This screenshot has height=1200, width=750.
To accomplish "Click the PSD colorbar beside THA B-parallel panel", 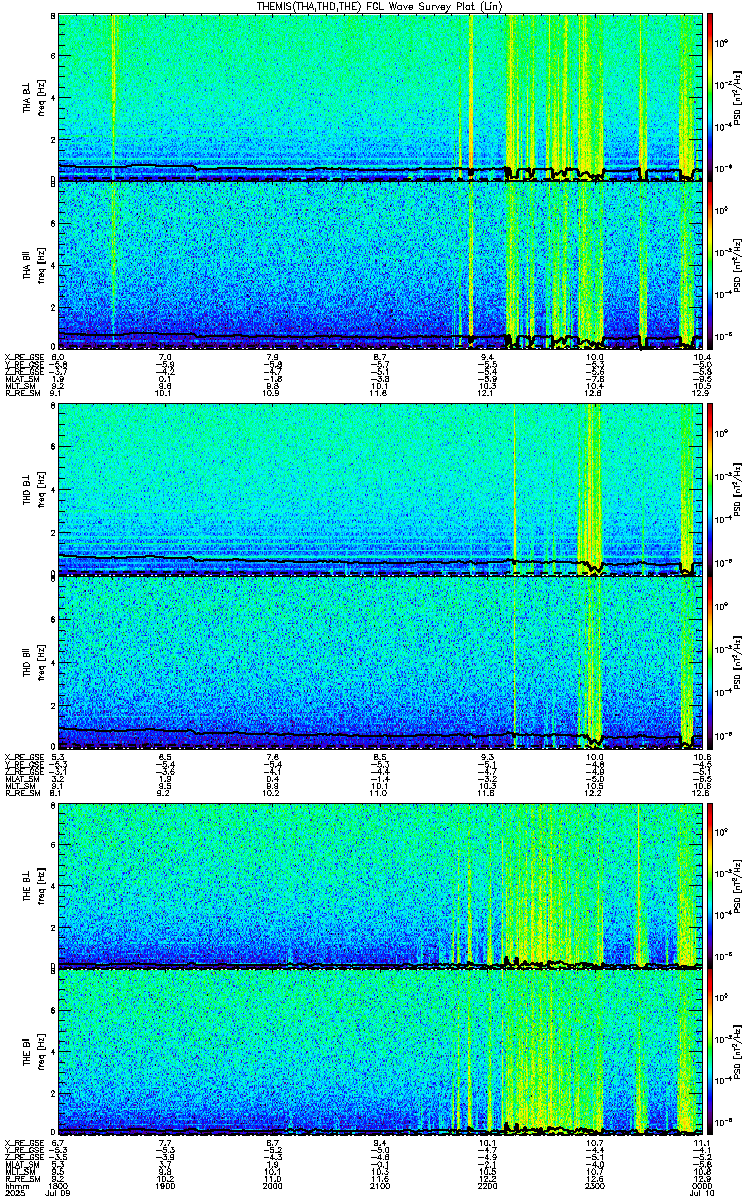I will [711, 266].
